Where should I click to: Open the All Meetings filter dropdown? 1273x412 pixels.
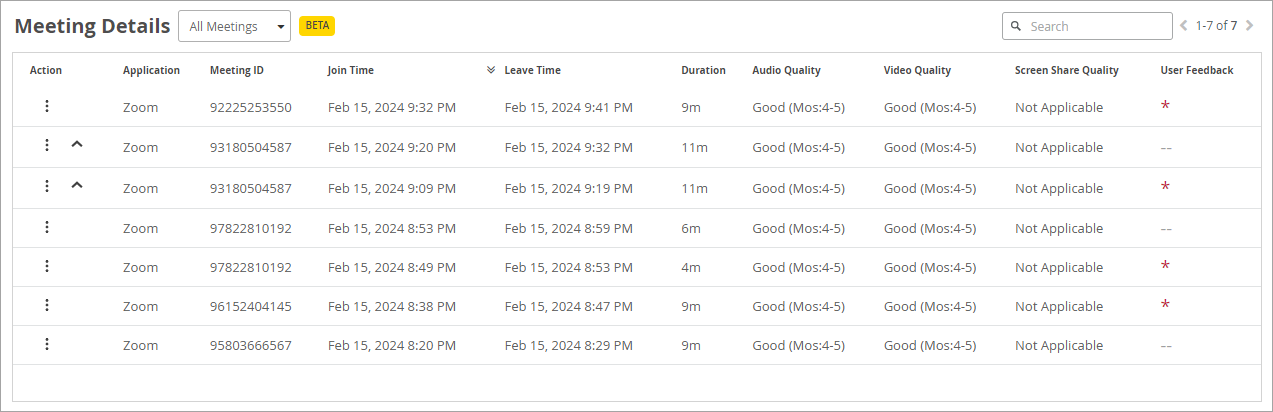234,26
